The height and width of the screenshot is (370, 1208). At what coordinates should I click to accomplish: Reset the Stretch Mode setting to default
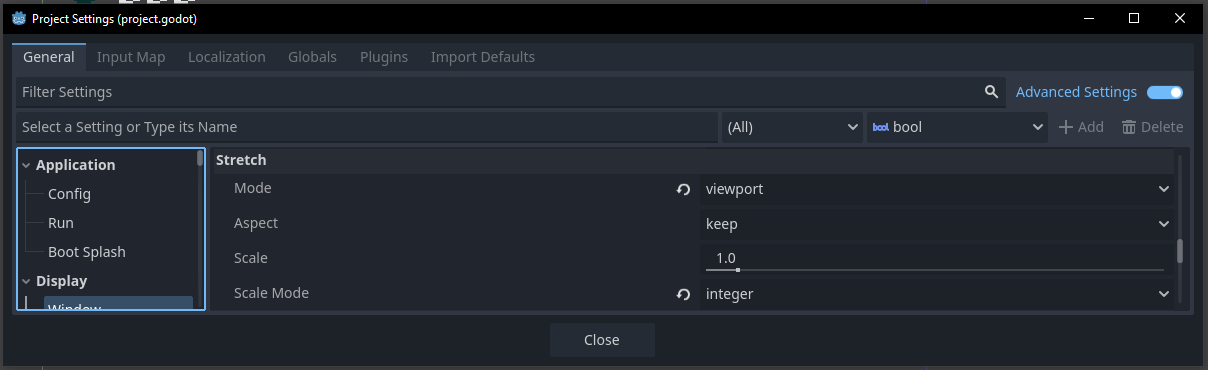pyautogui.click(x=683, y=189)
